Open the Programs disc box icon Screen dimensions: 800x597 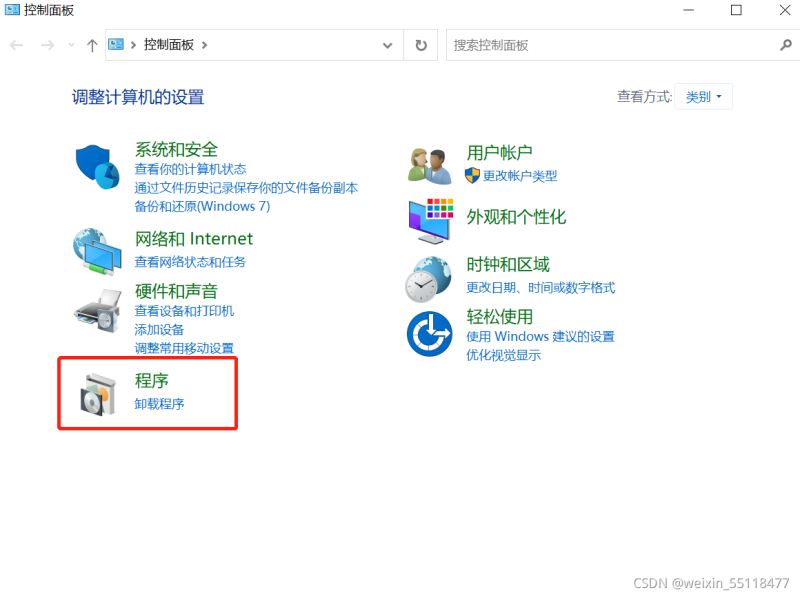[98, 394]
